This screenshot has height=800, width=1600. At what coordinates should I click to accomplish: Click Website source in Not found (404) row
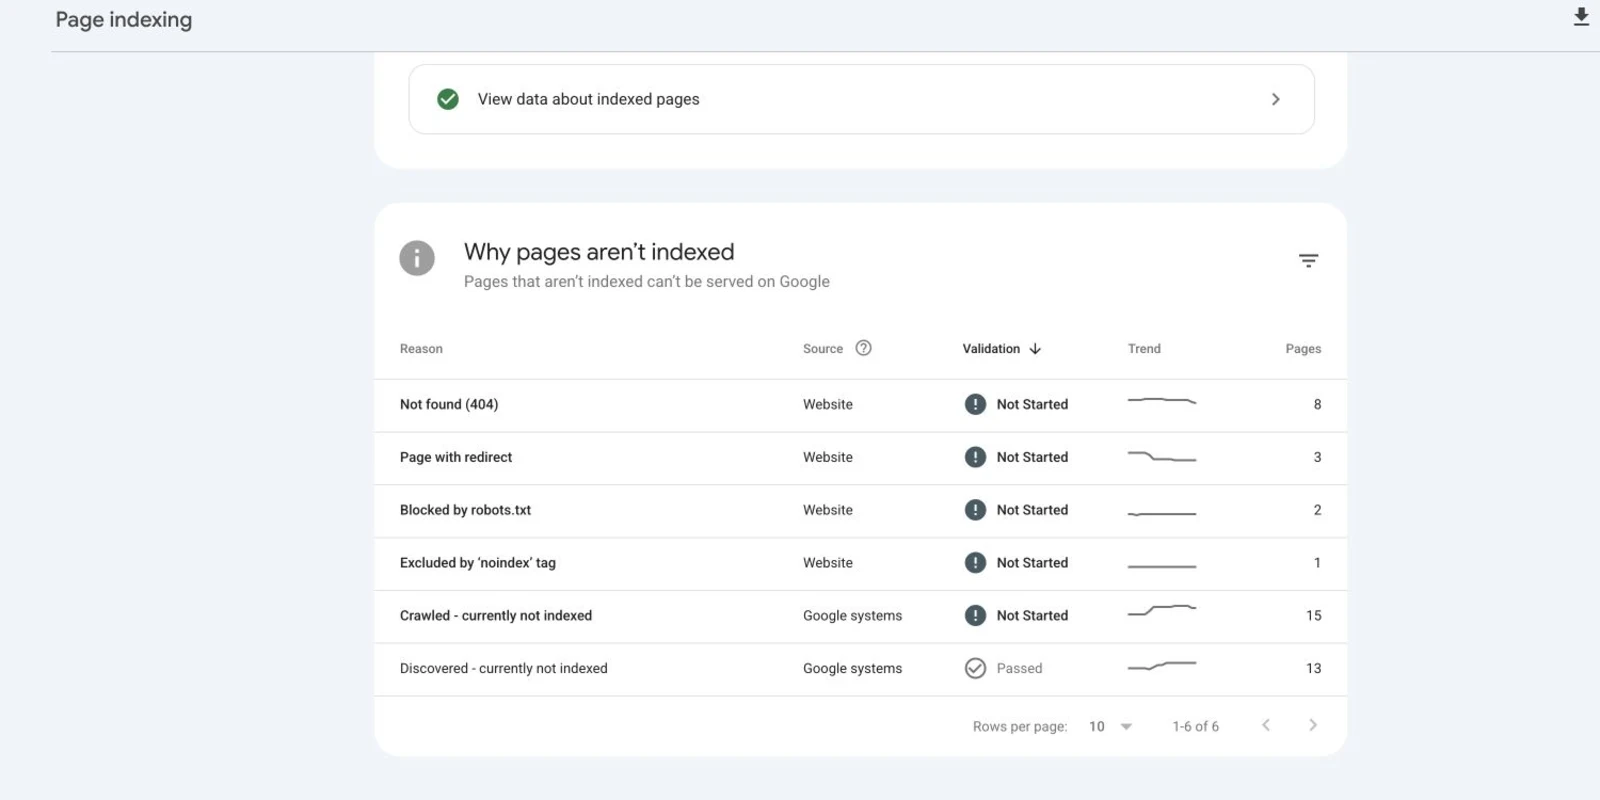pyautogui.click(x=828, y=404)
